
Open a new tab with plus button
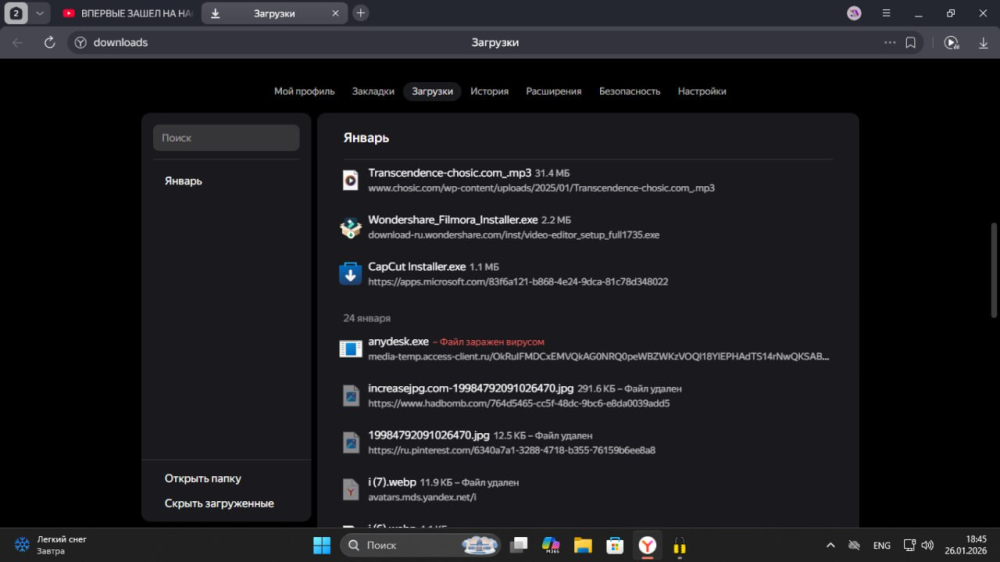tap(361, 13)
